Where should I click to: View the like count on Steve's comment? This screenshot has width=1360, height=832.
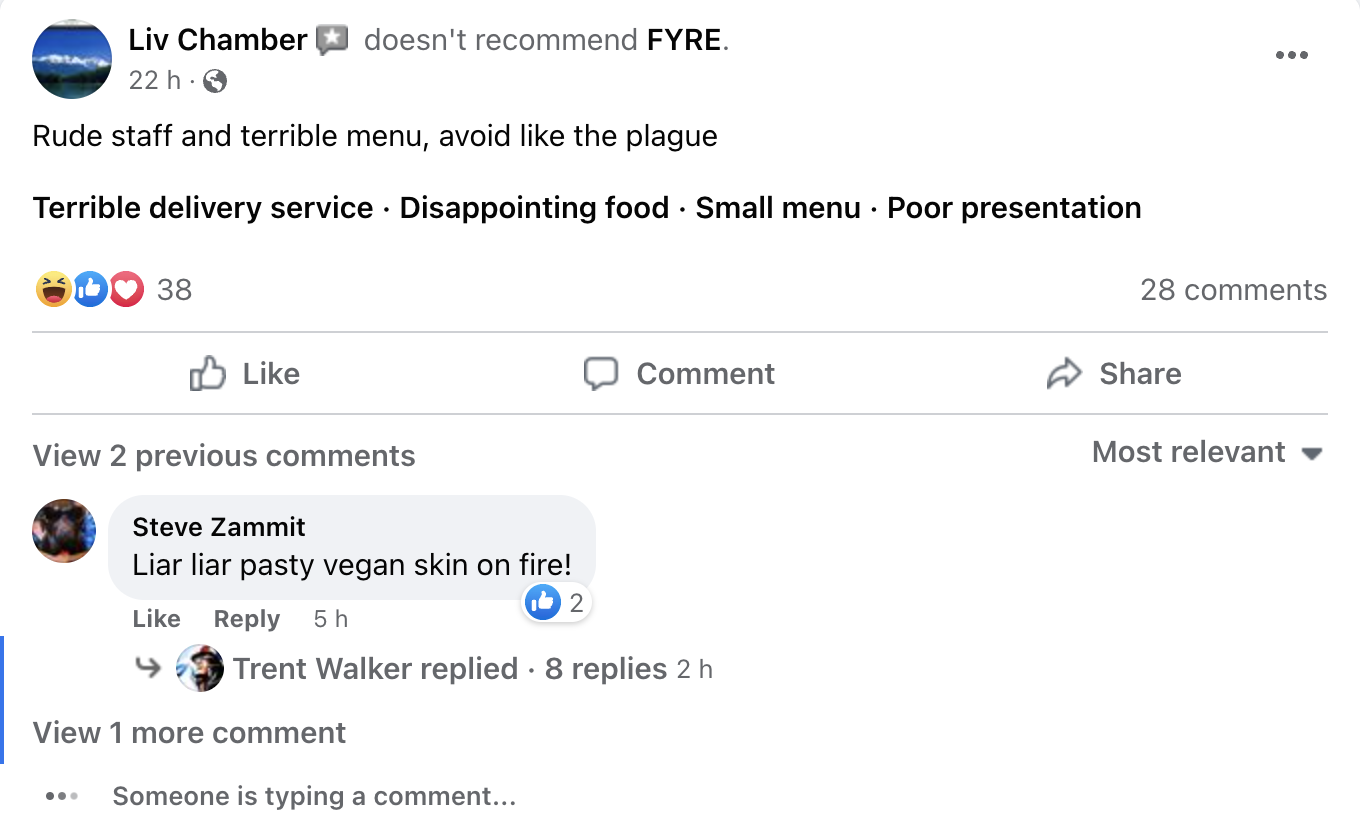[x=557, y=602]
